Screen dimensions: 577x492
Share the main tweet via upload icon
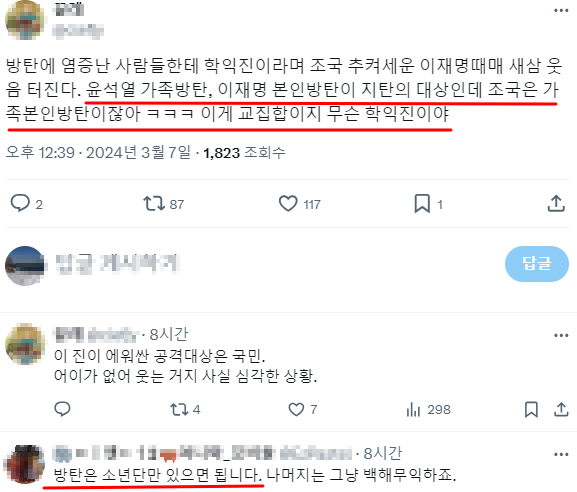point(556,203)
